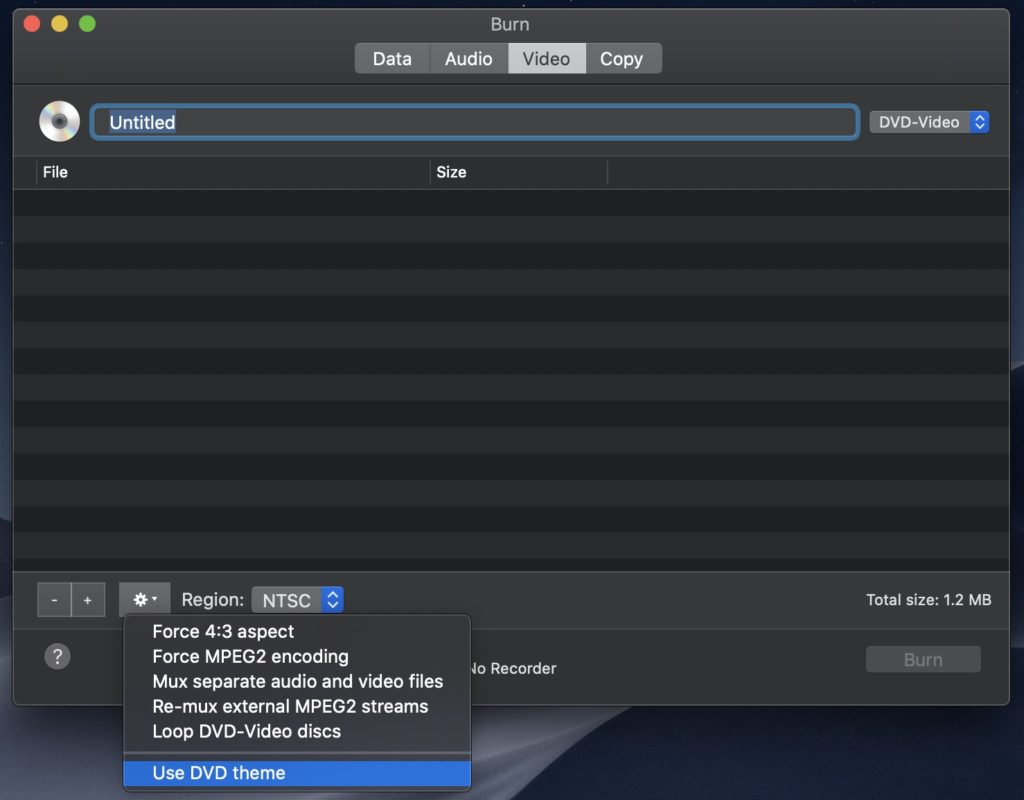The width and height of the screenshot is (1024, 800).
Task: Open help with the question mark
Action: [58, 656]
